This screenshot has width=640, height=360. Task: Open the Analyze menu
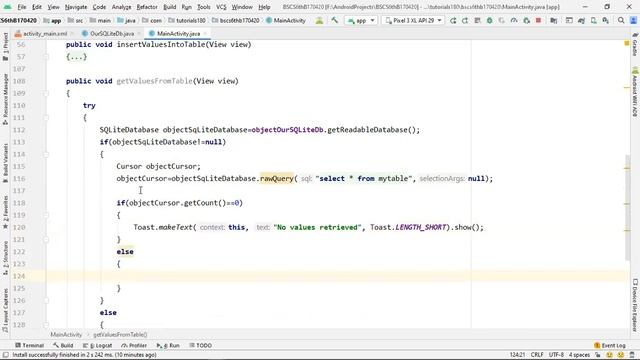[121, 7]
